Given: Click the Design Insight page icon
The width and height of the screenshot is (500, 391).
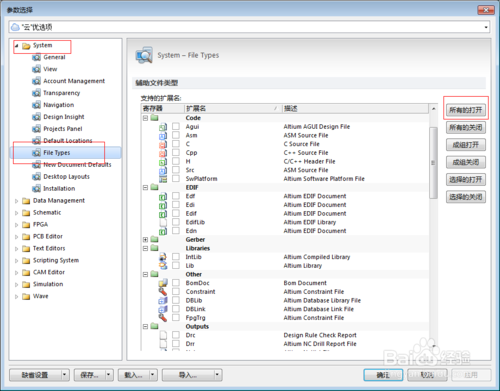Looking at the screenshot, I should pyautogui.click(x=36, y=117).
